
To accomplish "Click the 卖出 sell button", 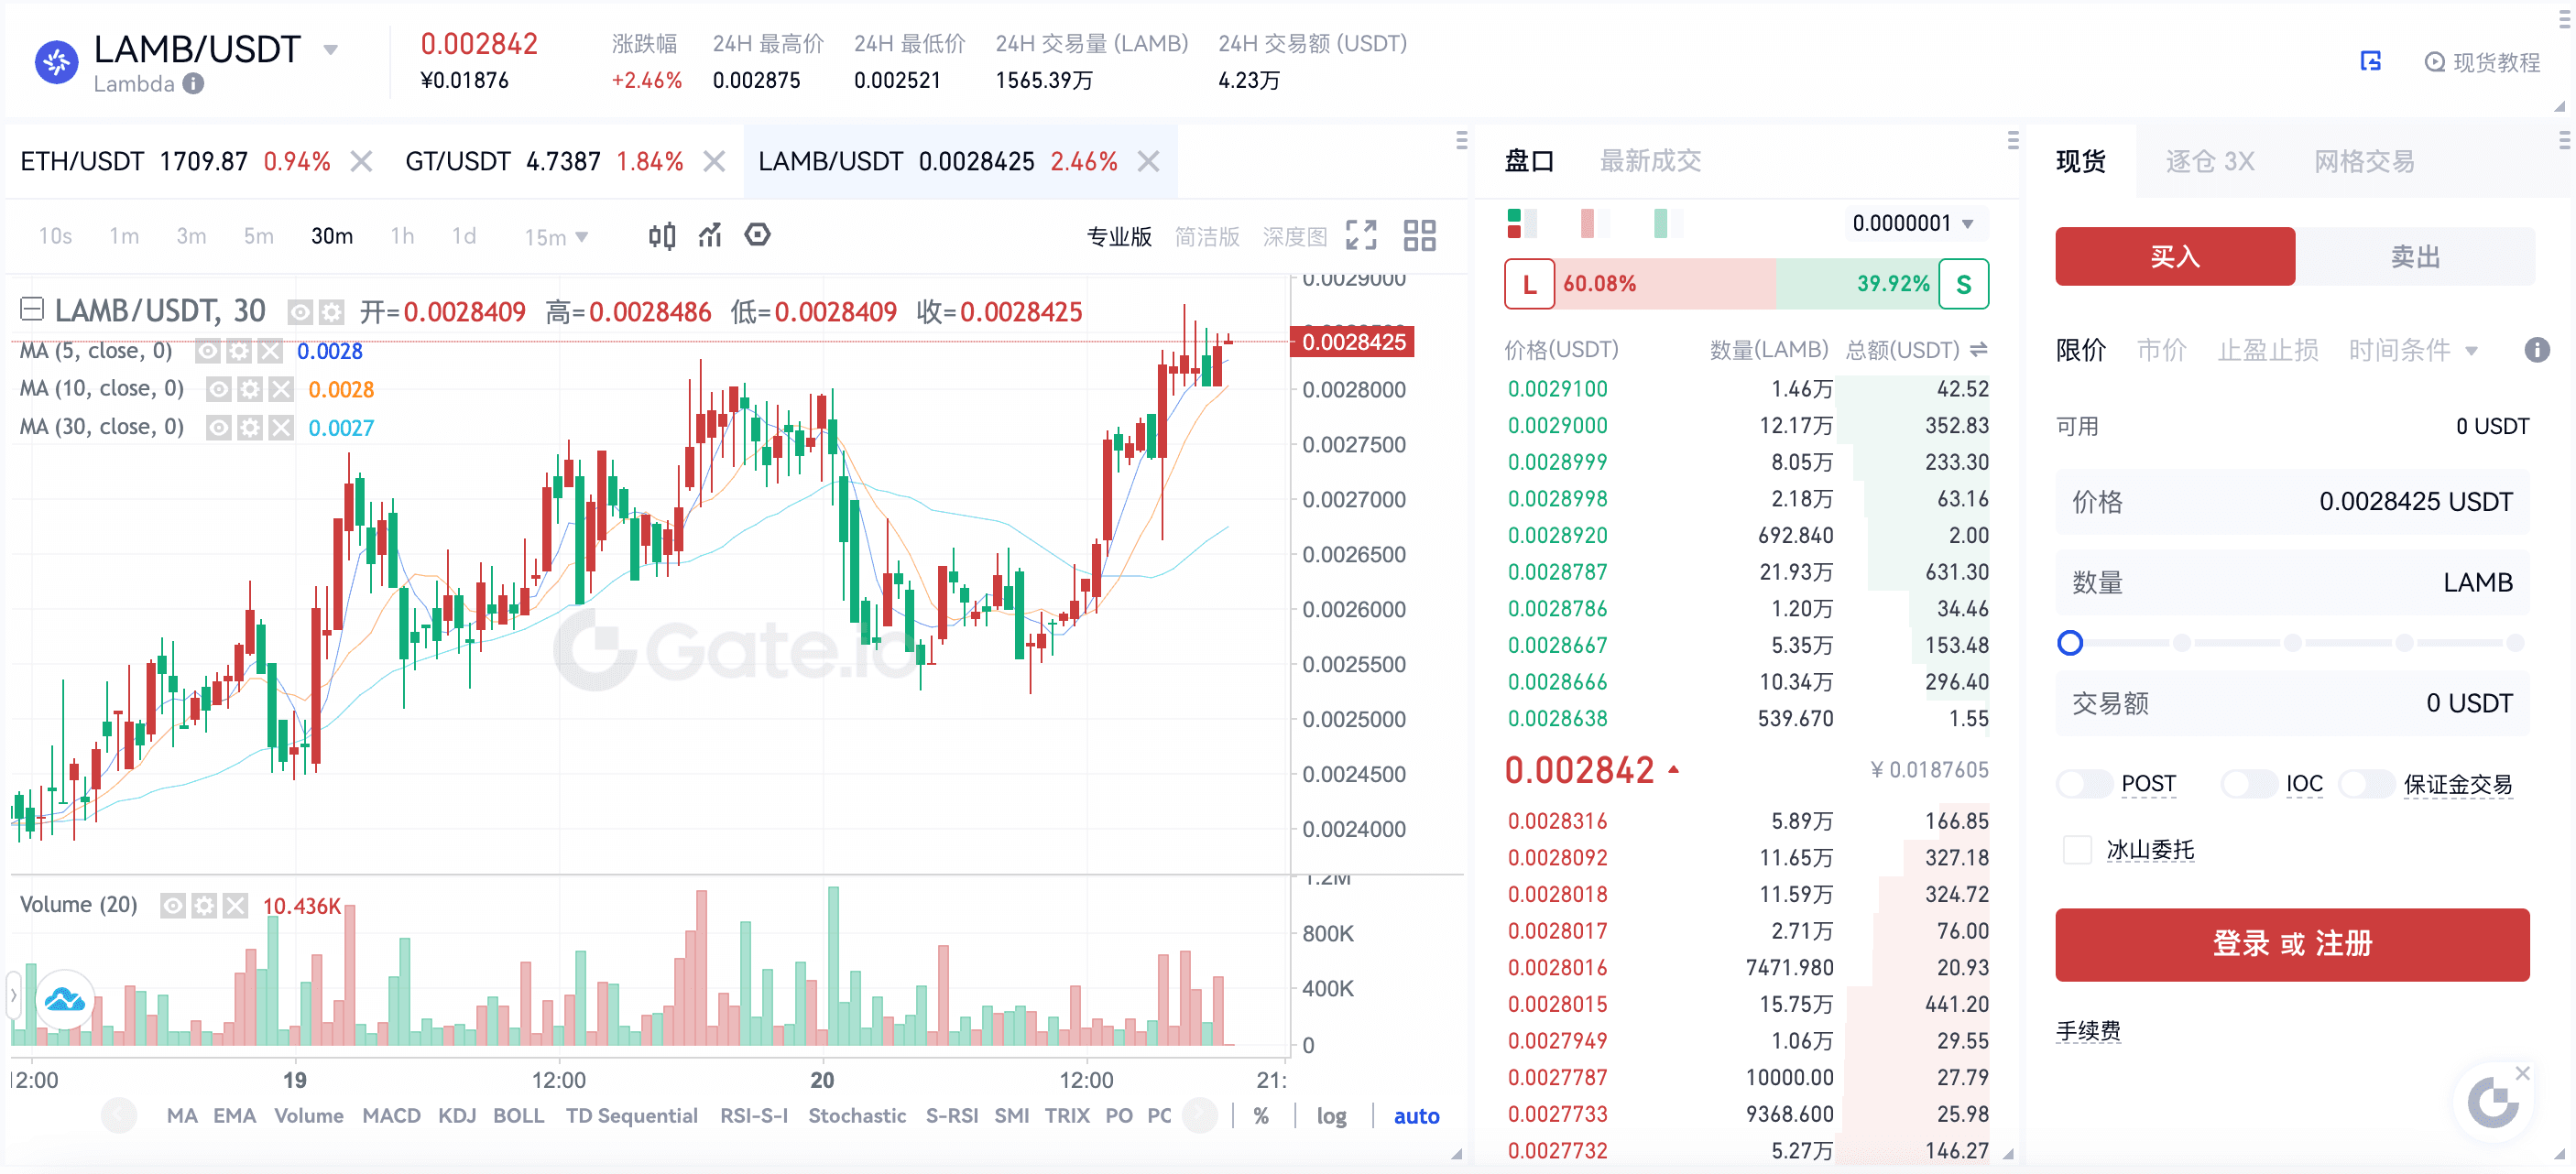I will coord(2415,256).
